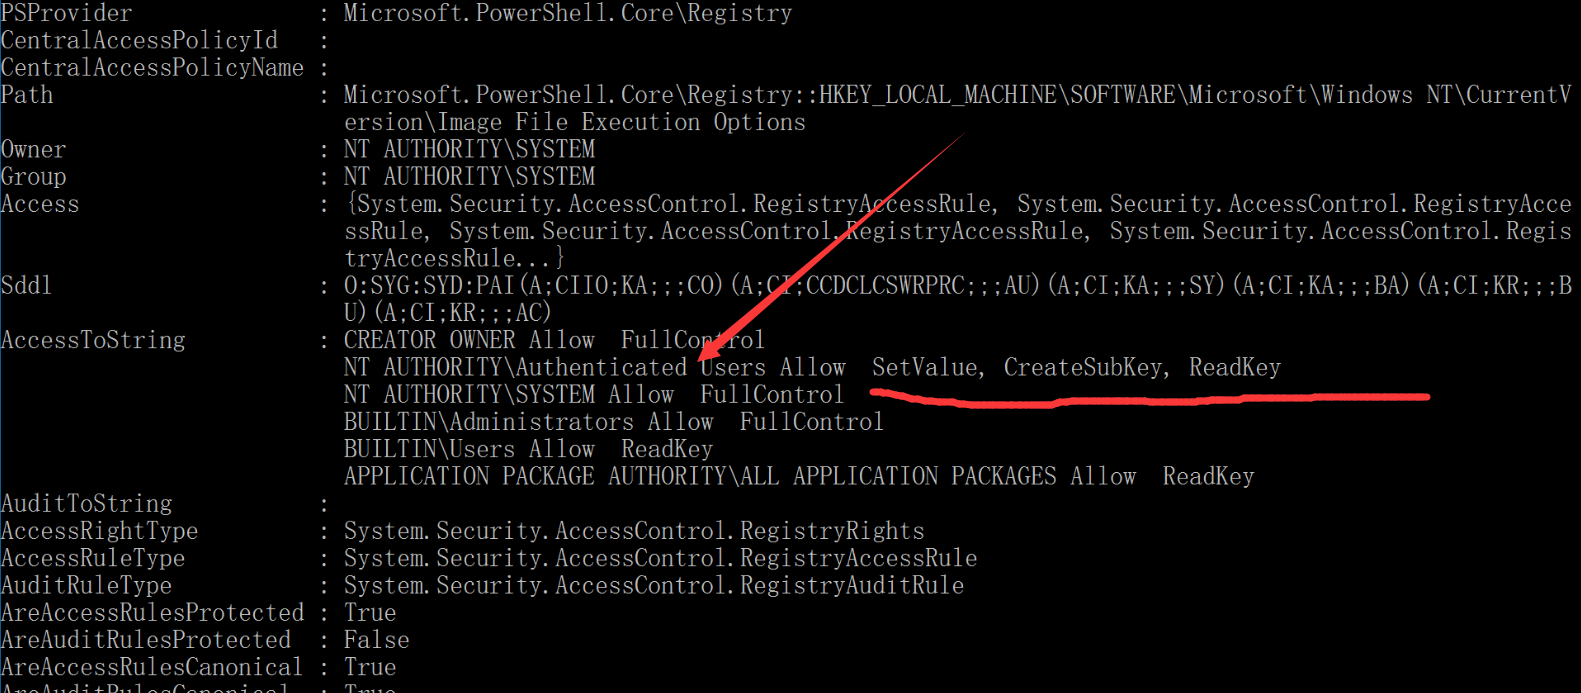Click the Access property label
1581x693 pixels.
coord(40,204)
